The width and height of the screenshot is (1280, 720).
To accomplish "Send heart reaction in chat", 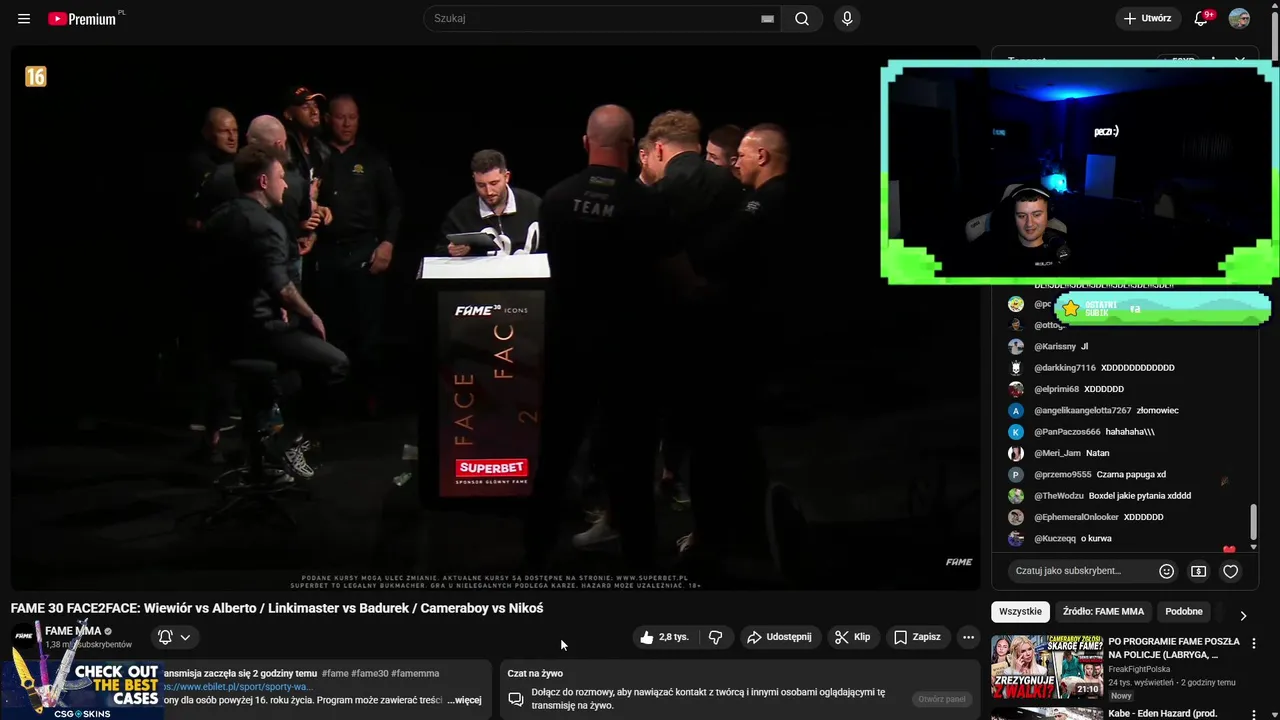I will pos(1231,571).
